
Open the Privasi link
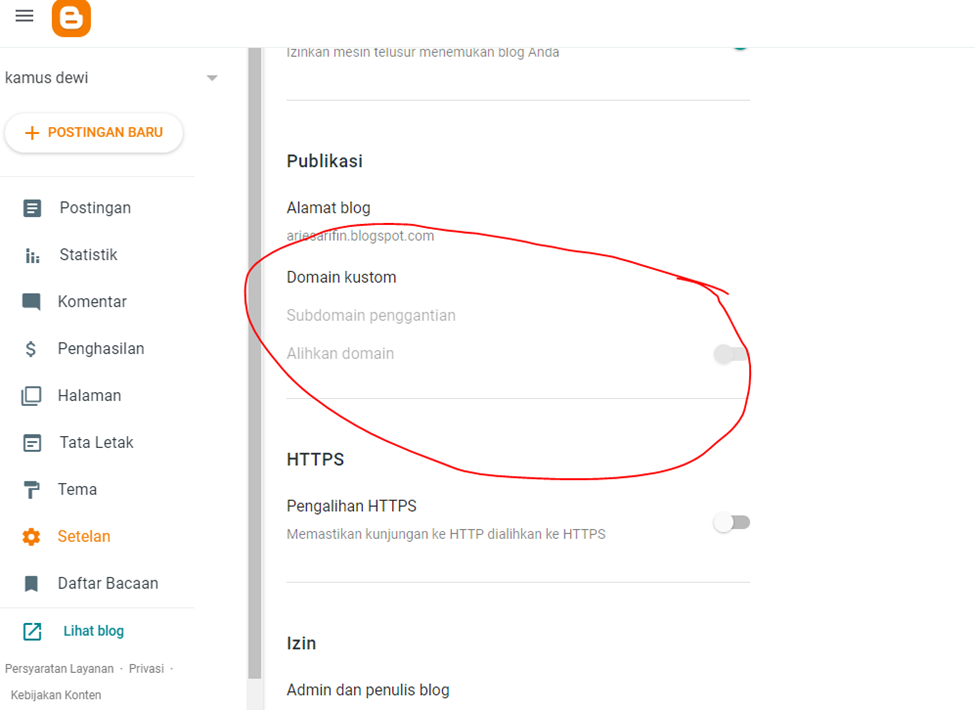146,669
